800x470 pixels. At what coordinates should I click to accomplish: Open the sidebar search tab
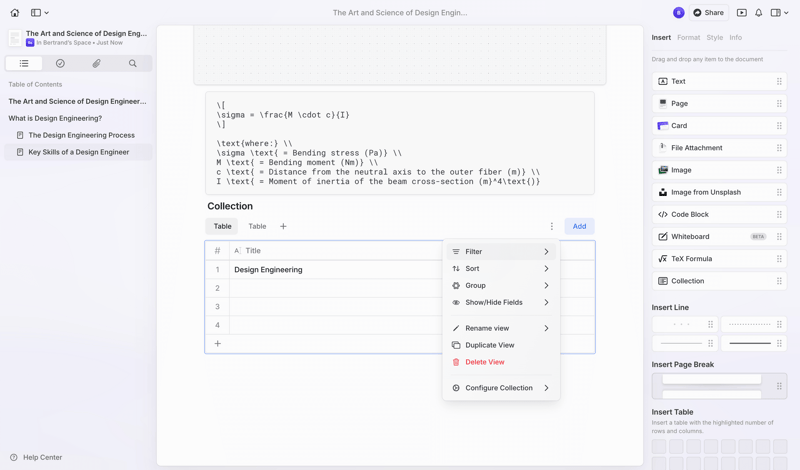coord(132,63)
